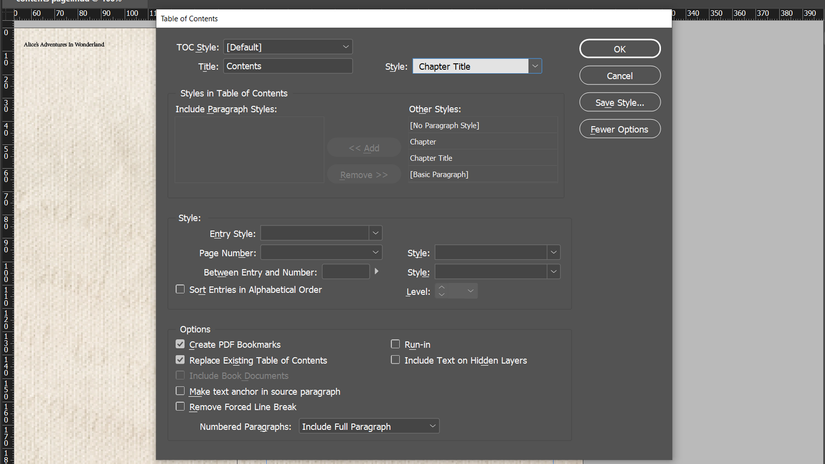The width and height of the screenshot is (825, 464).
Task: Open Save Style dialog
Action: (620, 102)
